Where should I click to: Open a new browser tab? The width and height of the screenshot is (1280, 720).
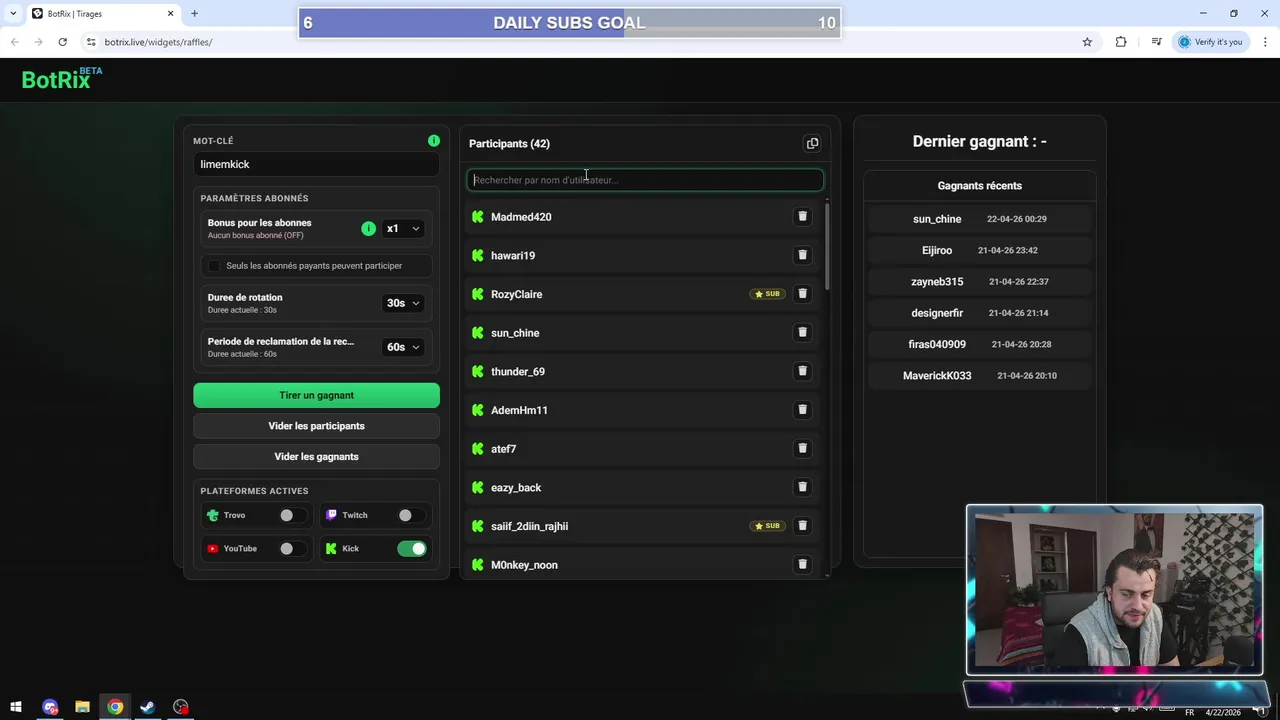point(194,14)
